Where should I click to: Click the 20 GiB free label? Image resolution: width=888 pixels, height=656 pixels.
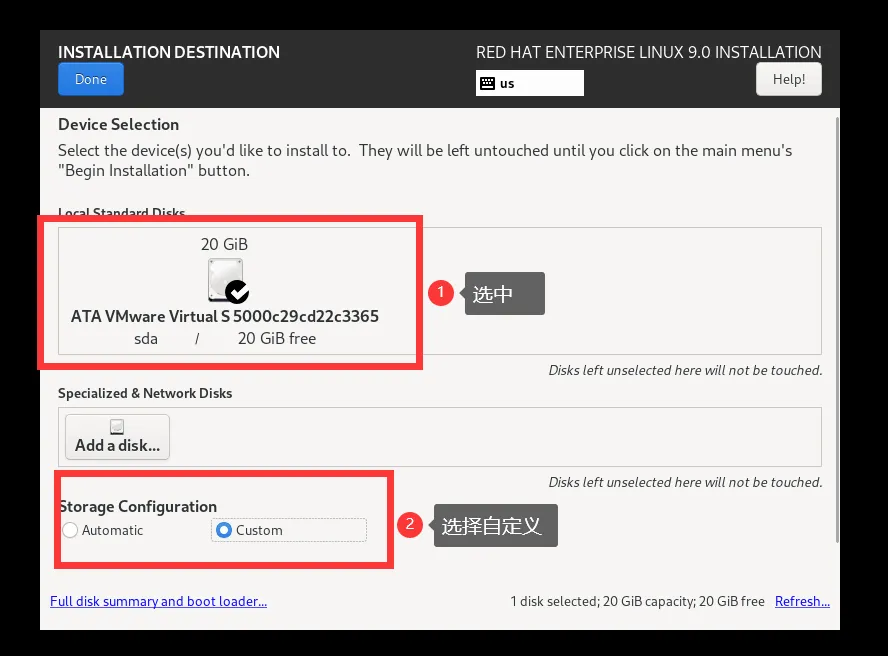(x=277, y=339)
